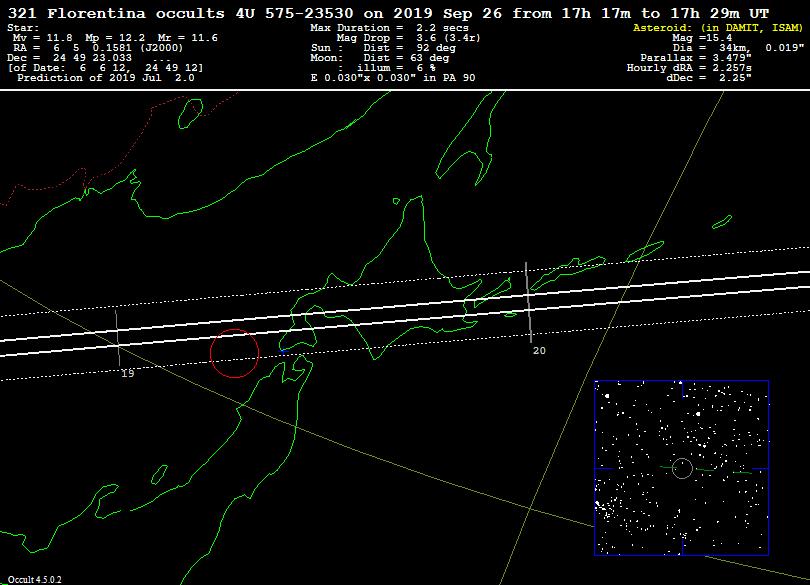Screen dimensions: 810x585
Task: Open the star chart inset thumbnail
Action: (681, 468)
